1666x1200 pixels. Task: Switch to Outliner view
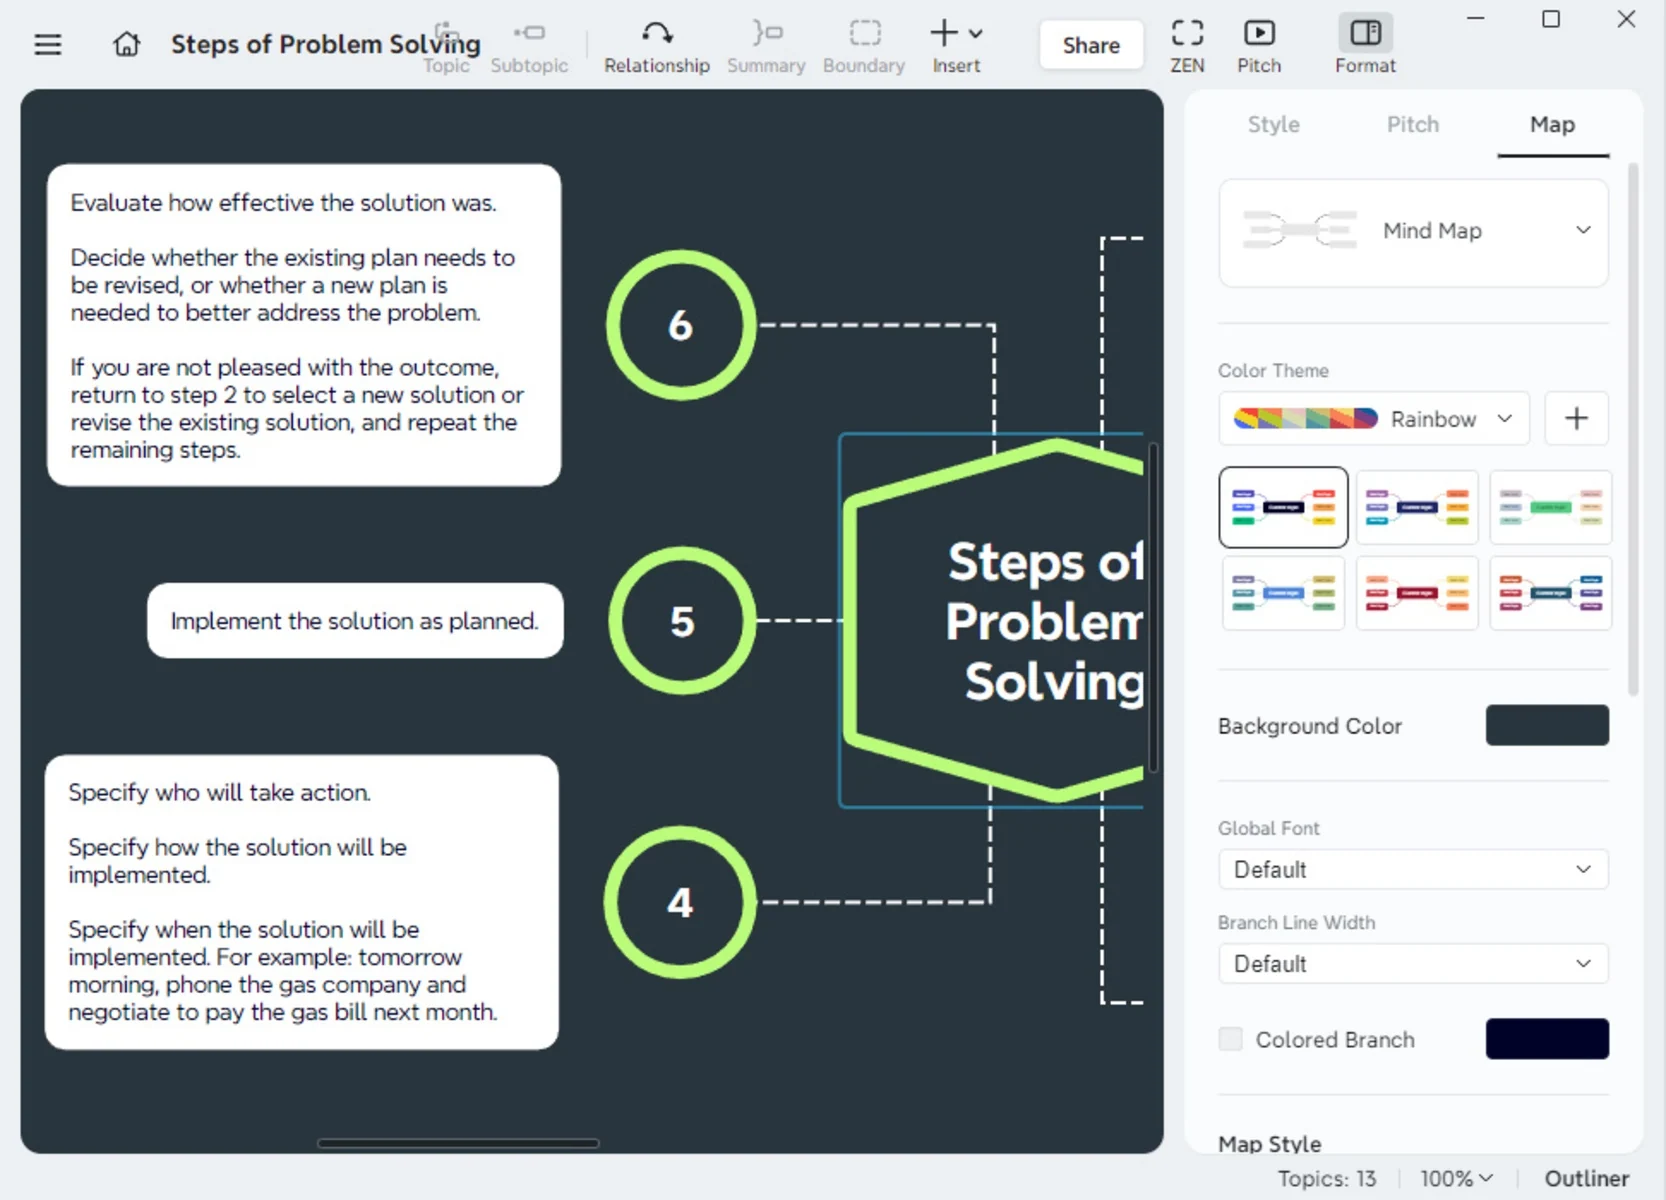point(1586,1179)
